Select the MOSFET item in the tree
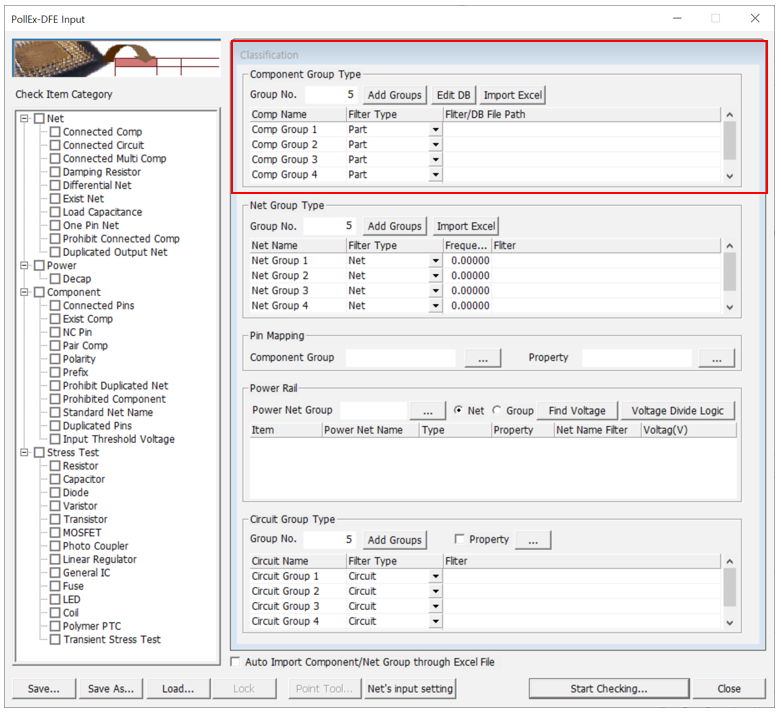Viewport: 781px width, 713px height. point(81,533)
